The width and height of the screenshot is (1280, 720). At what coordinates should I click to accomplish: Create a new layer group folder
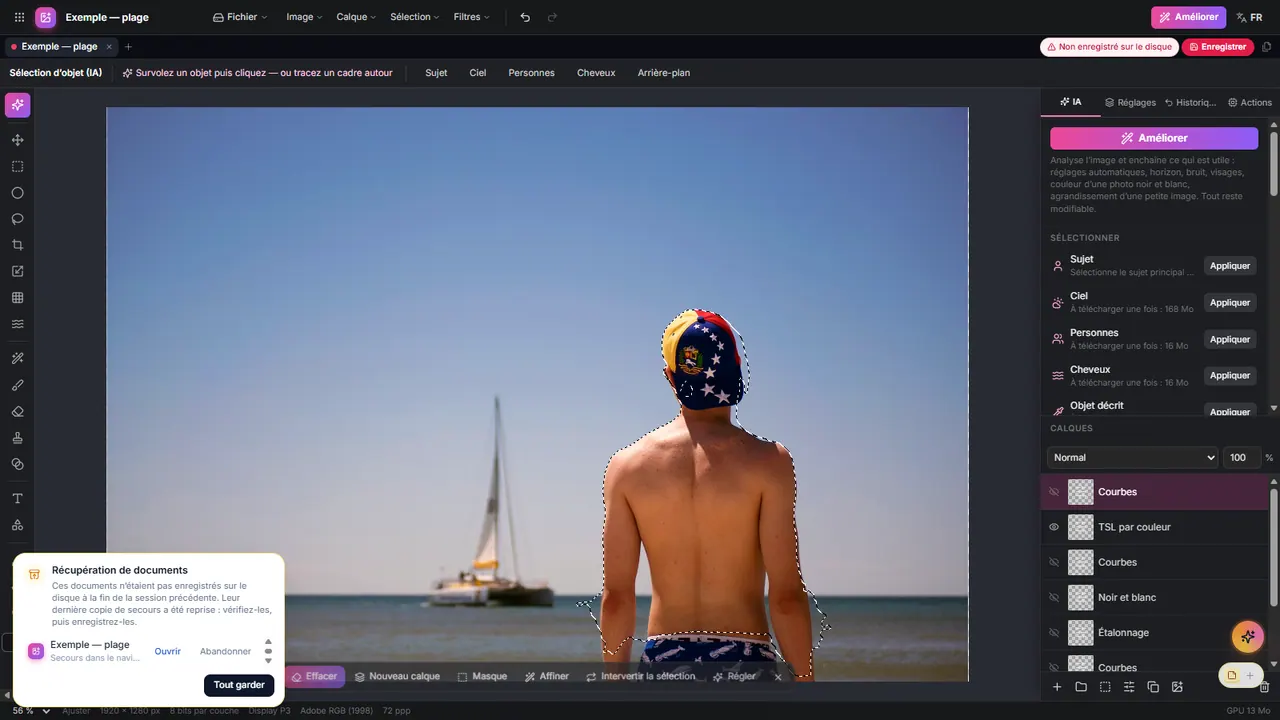pos(1081,687)
